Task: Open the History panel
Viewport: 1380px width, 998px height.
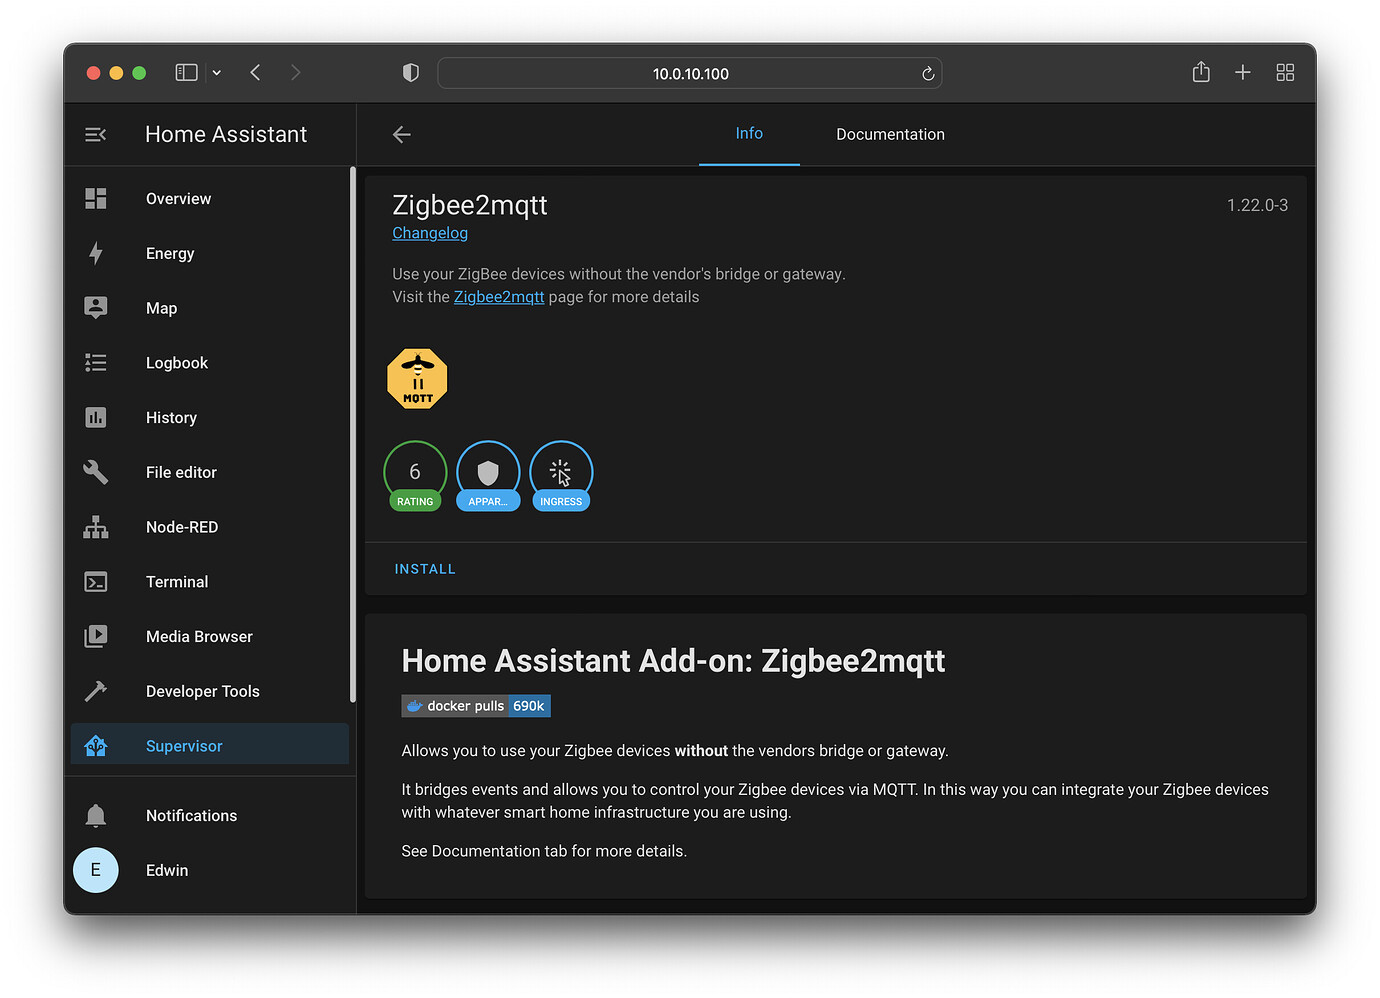Action: (x=170, y=417)
